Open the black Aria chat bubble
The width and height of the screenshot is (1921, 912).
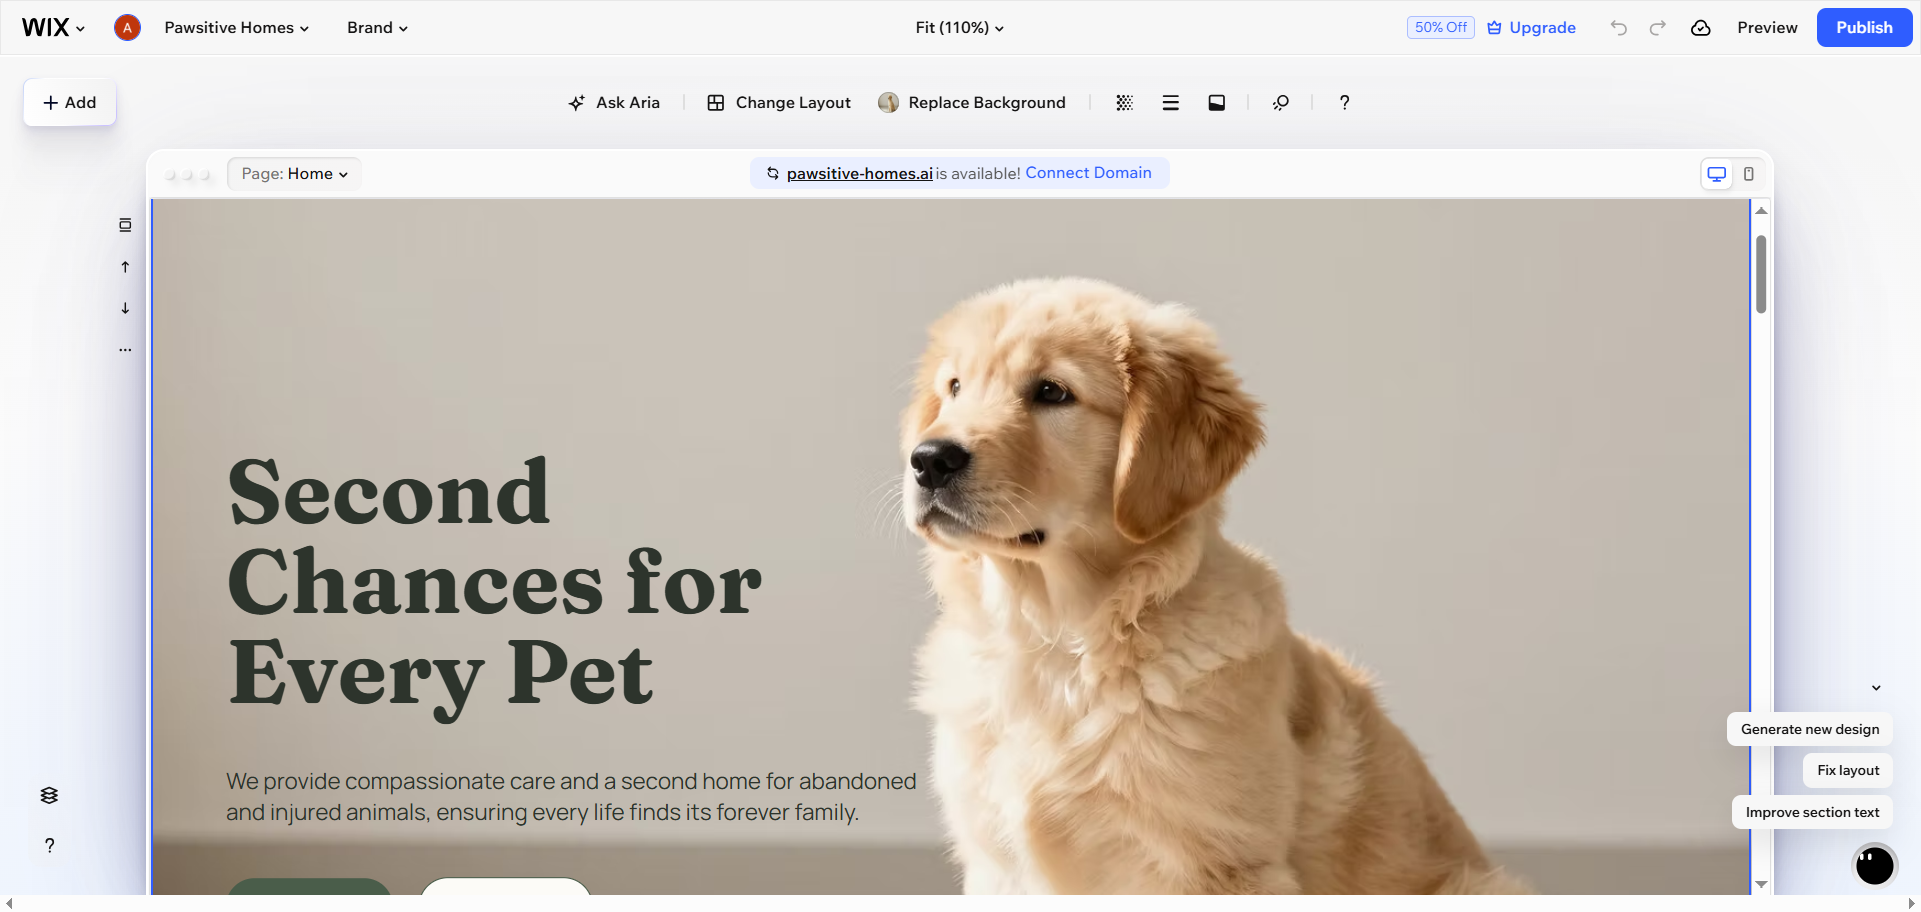point(1874,865)
